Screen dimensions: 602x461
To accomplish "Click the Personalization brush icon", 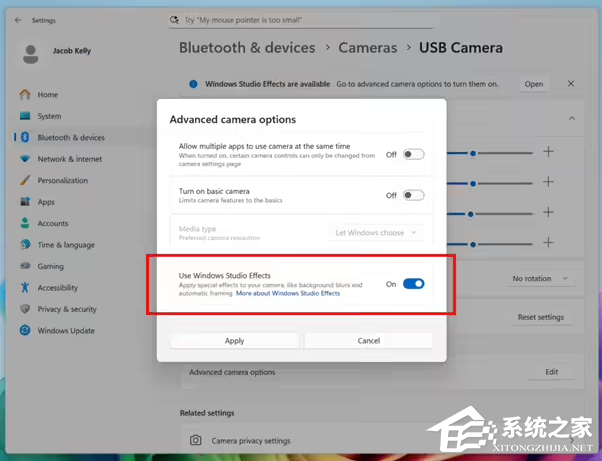I will pos(25,180).
